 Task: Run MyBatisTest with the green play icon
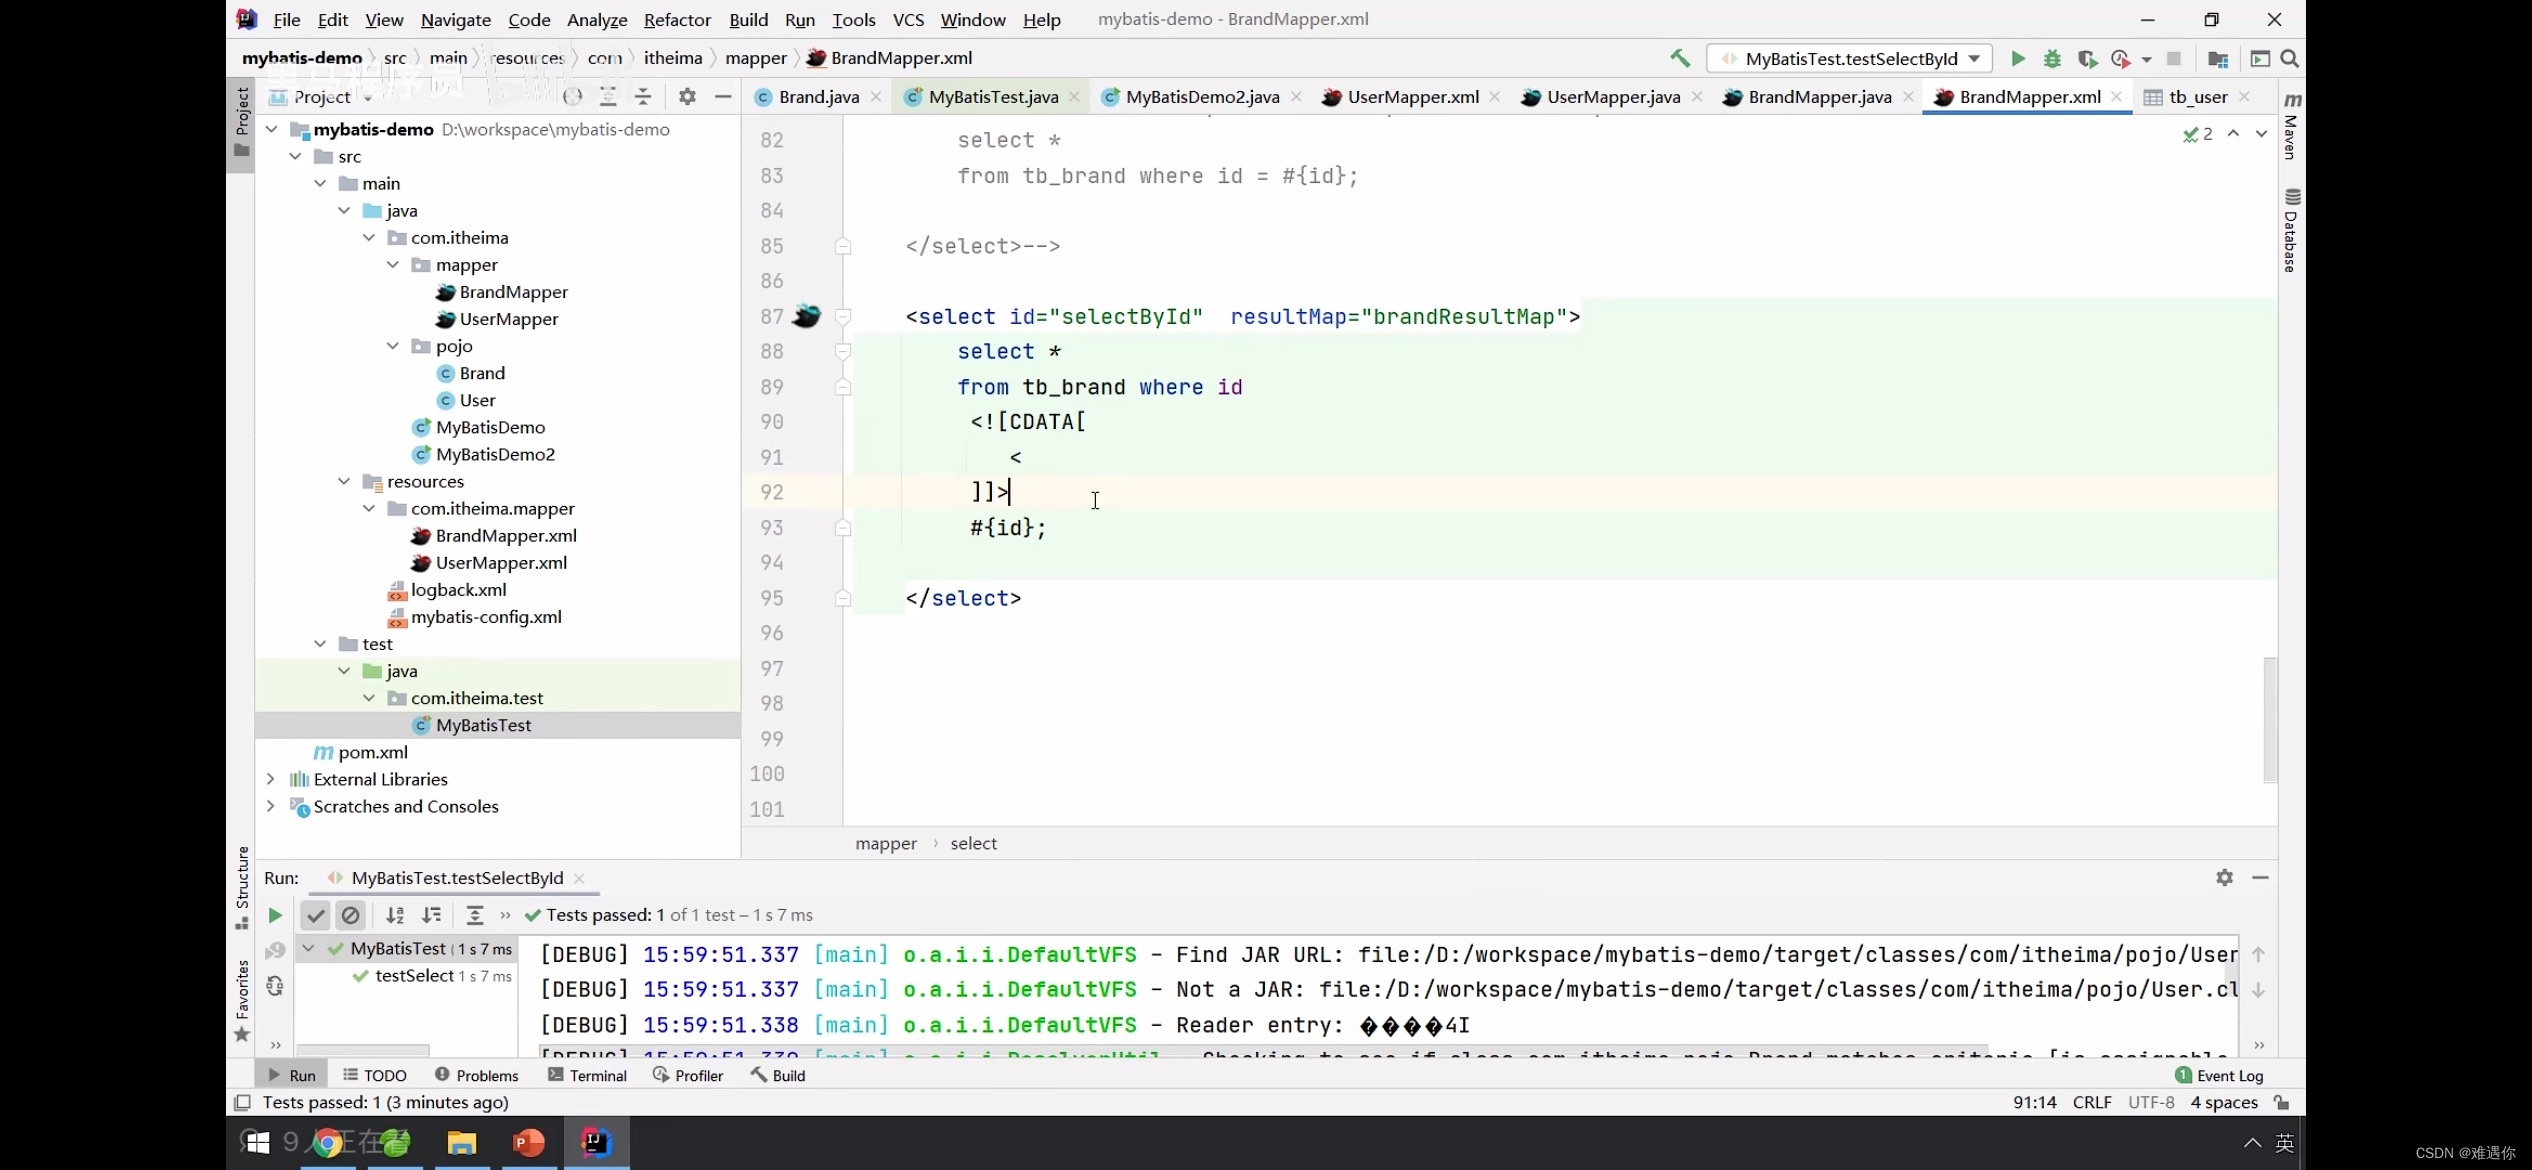pyautogui.click(x=2018, y=59)
